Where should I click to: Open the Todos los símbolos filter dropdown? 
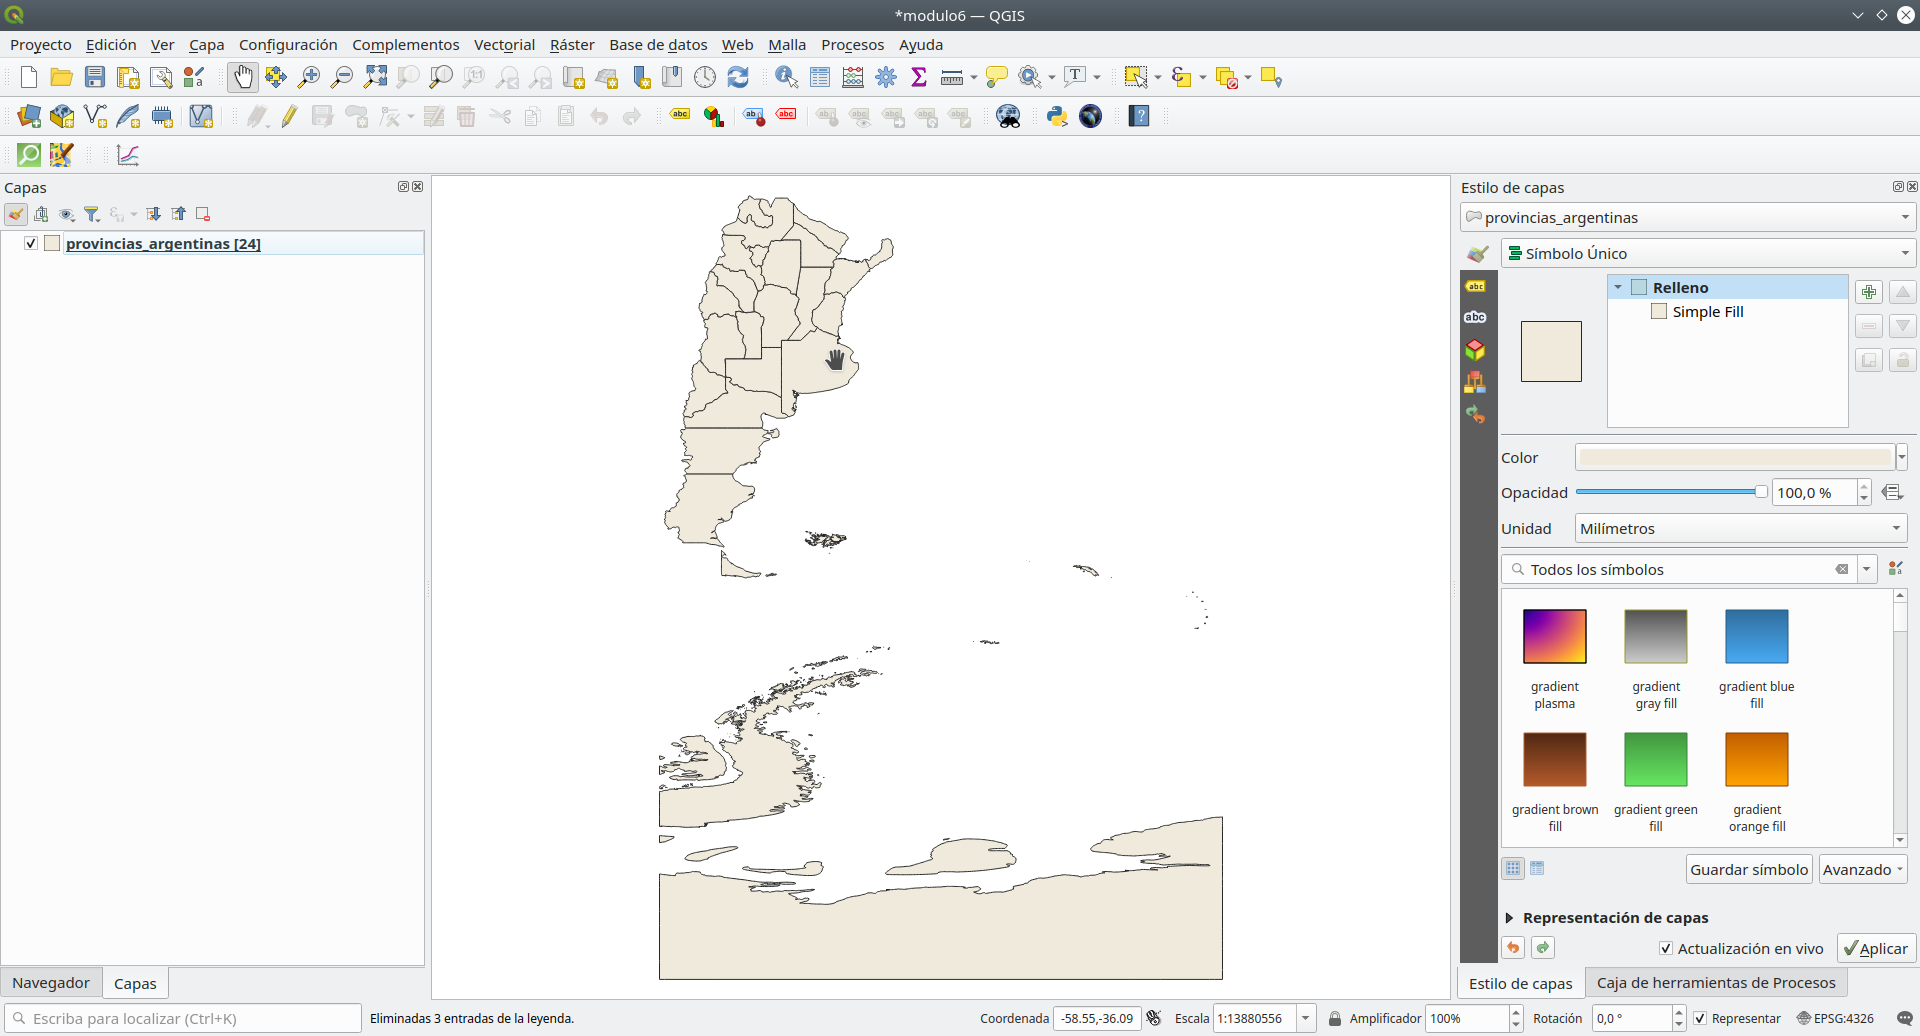1867,569
